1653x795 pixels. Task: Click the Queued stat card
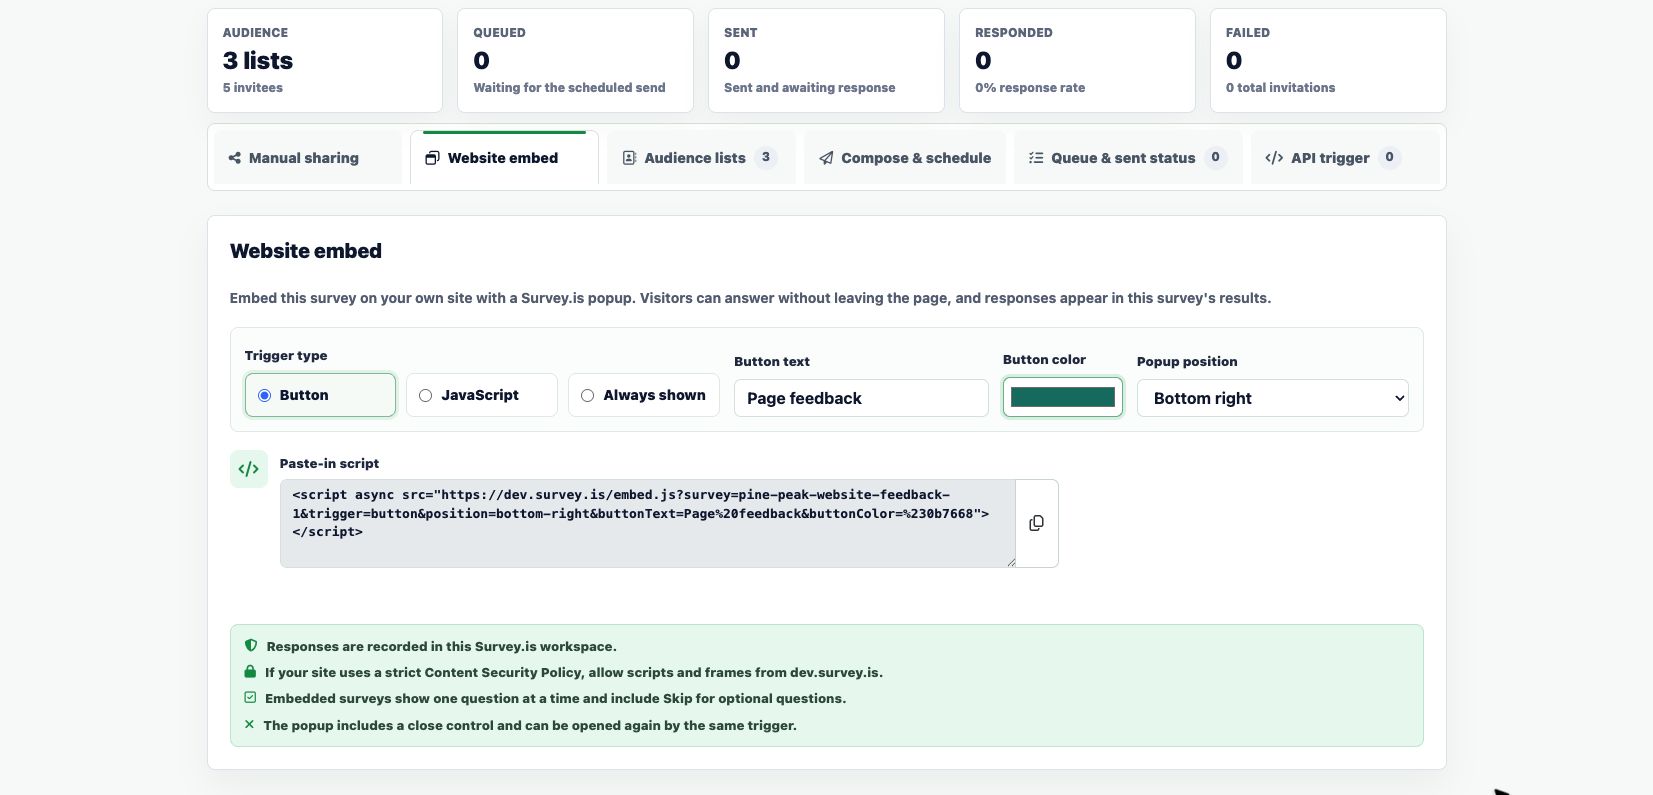(575, 60)
